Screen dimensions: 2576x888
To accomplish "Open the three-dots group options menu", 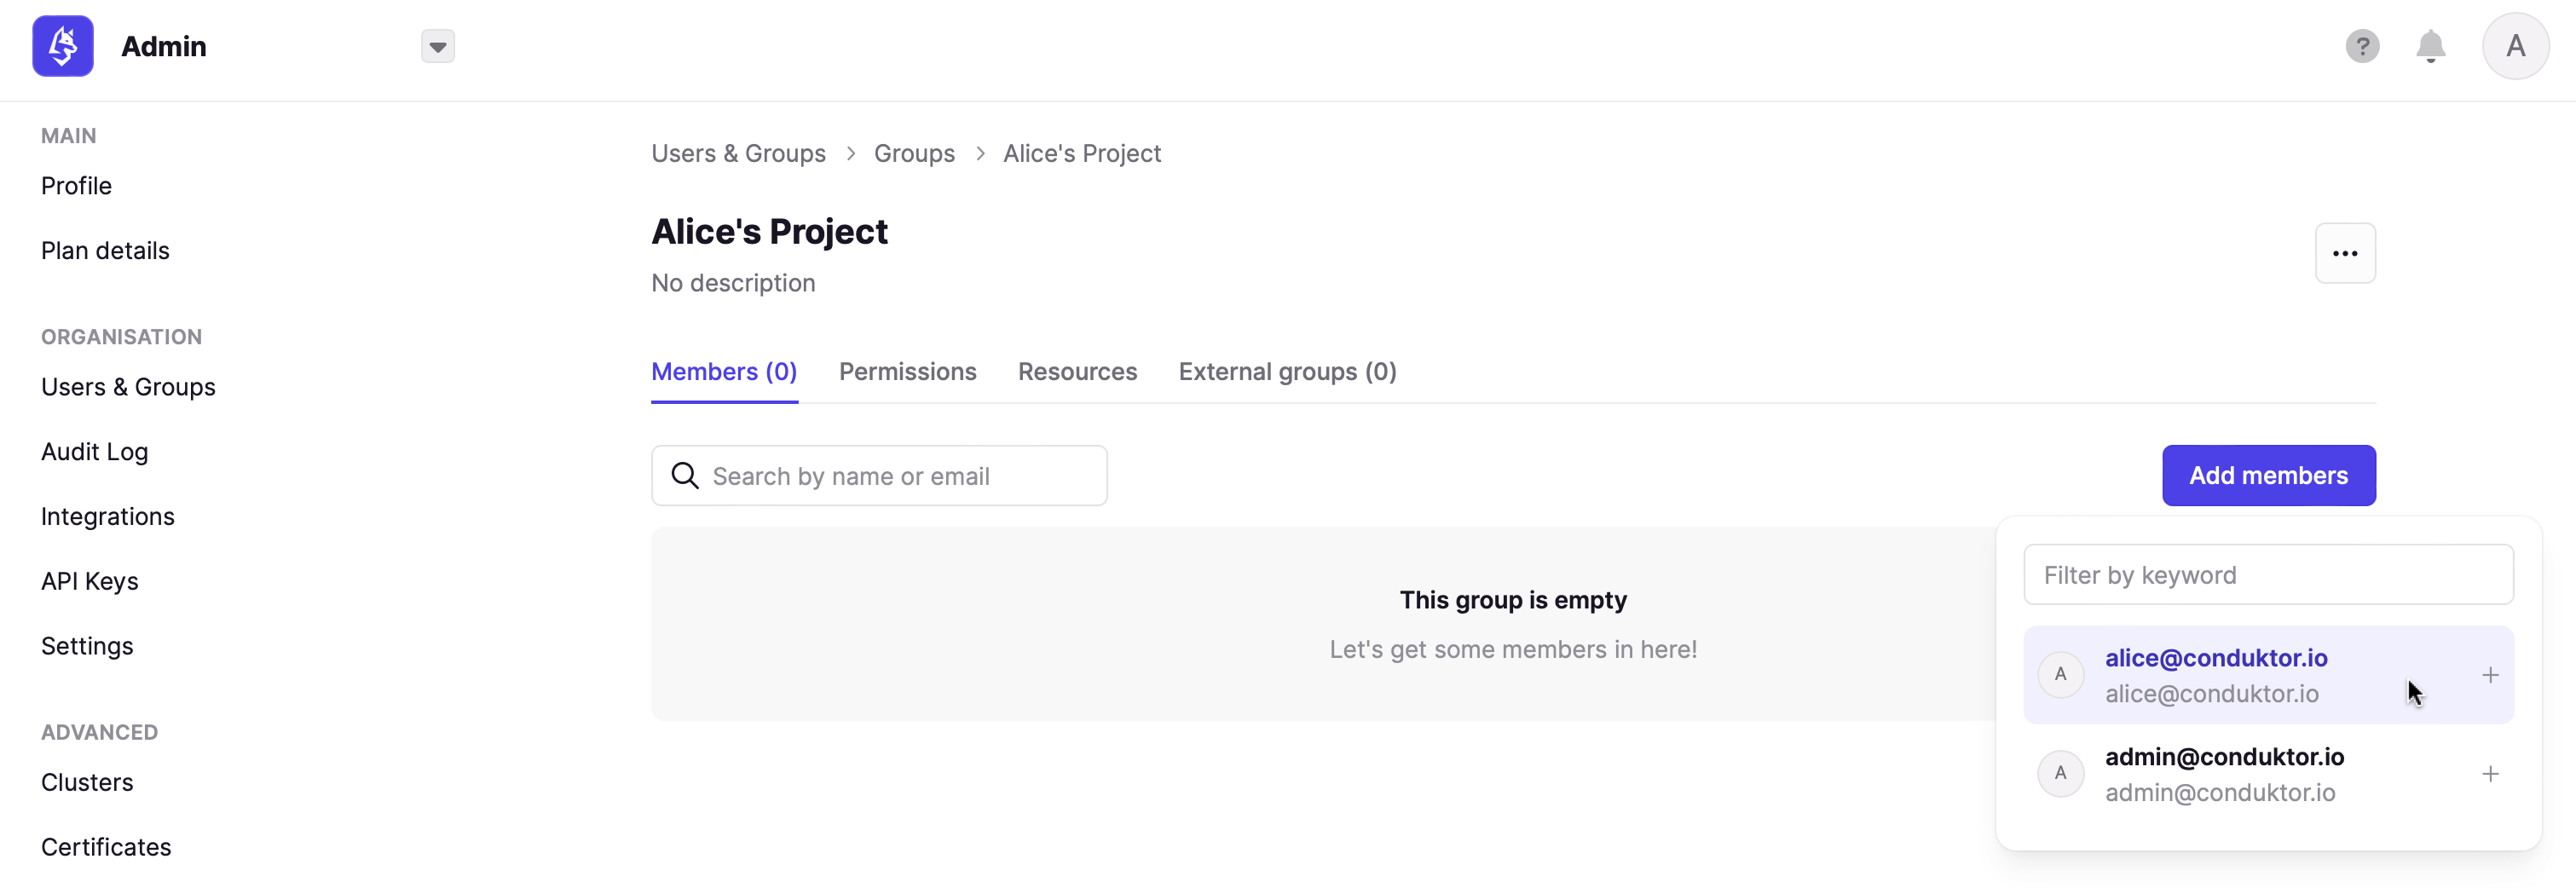I will tap(2345, 253).
